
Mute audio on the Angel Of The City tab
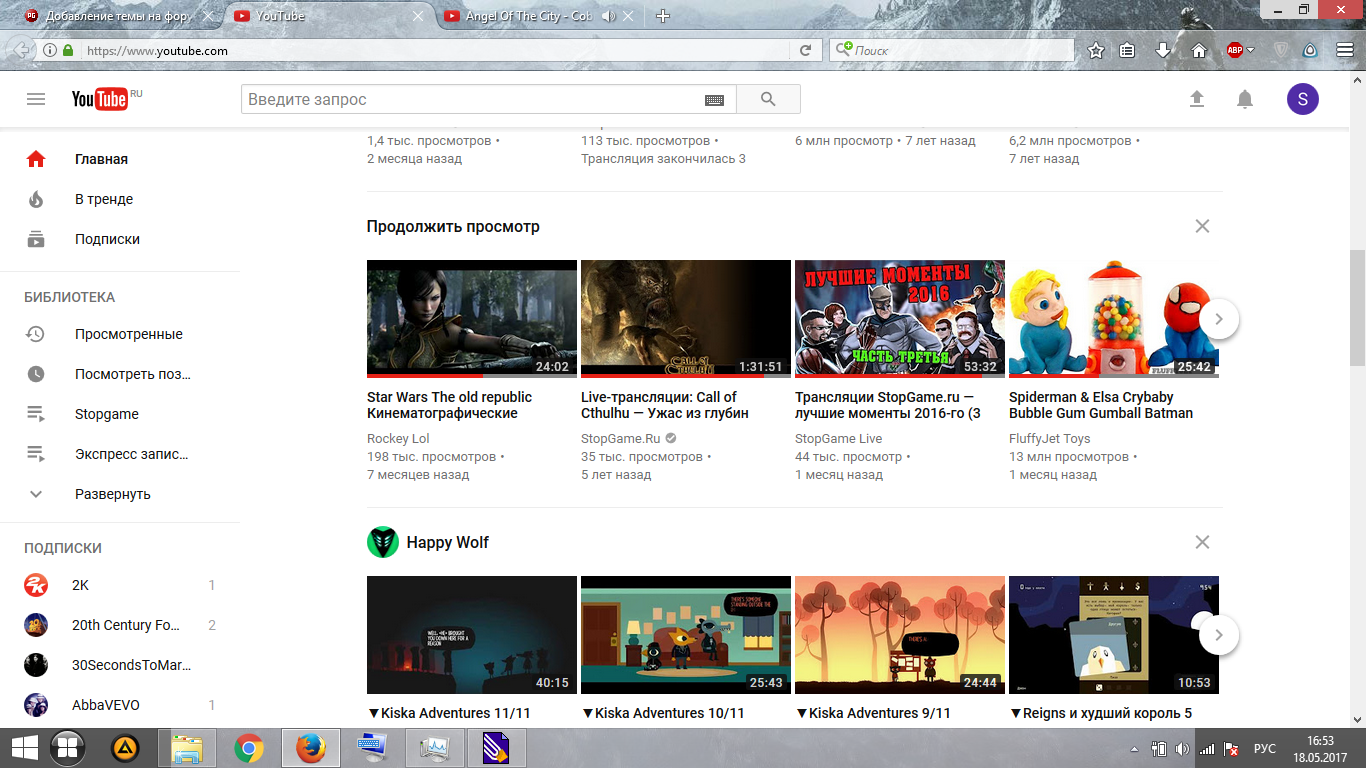click(607, 16)
